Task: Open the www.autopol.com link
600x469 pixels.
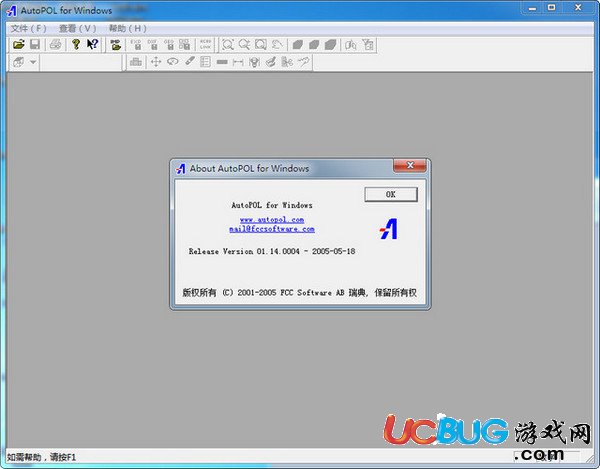Action: [x=272, y=220]
